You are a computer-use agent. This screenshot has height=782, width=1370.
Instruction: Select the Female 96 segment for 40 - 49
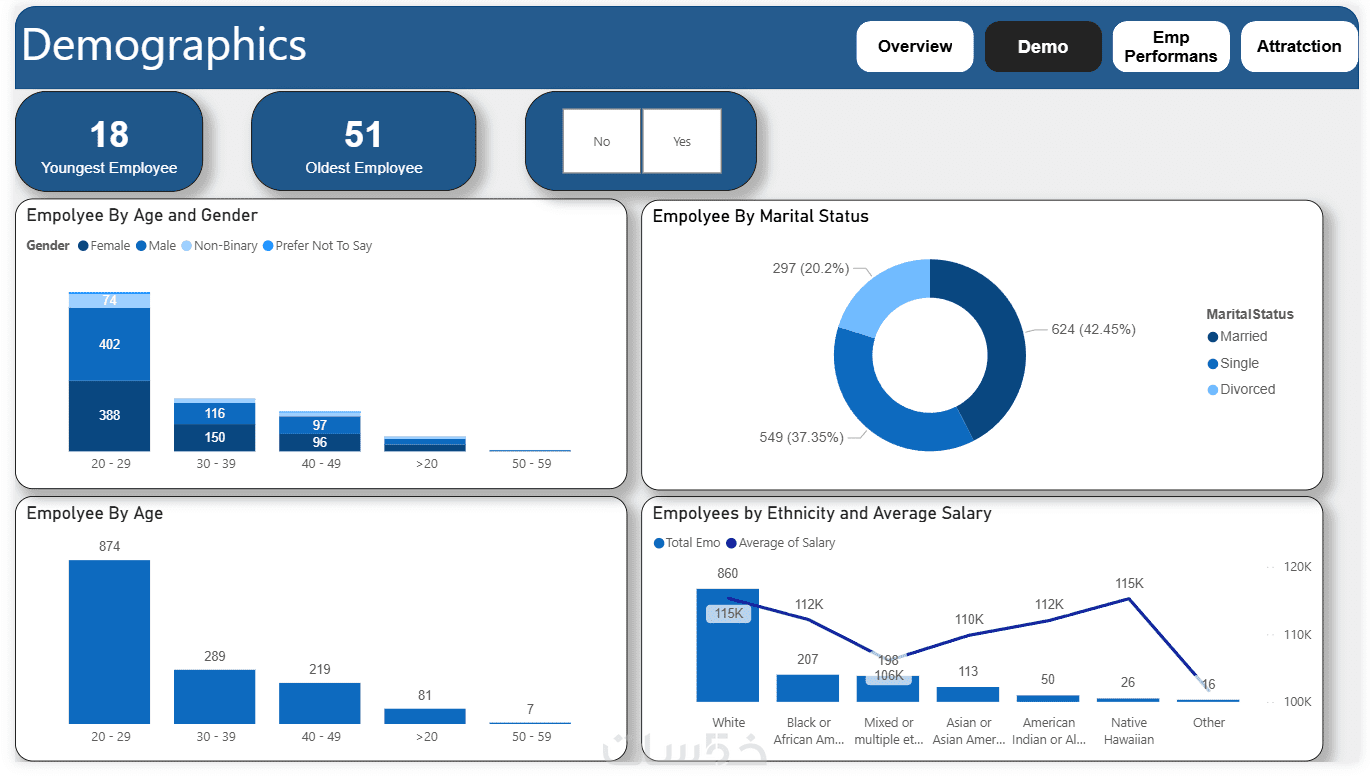point(320,442)
